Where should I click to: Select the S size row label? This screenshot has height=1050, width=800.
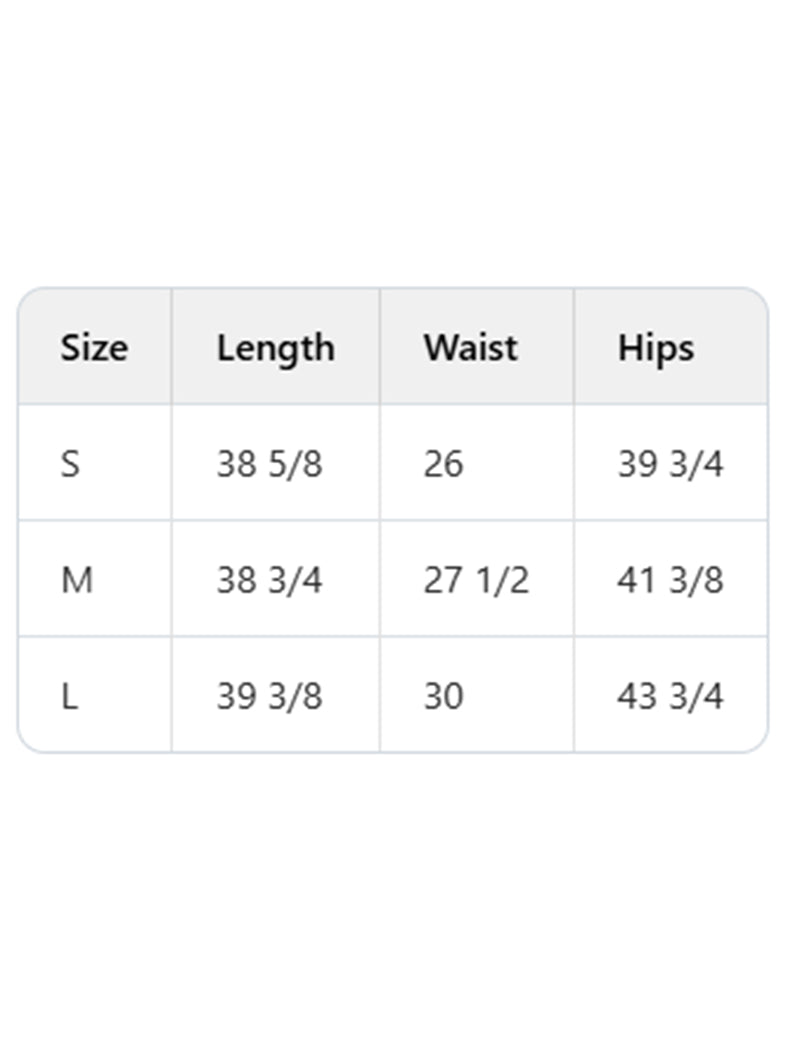point(70,464)
